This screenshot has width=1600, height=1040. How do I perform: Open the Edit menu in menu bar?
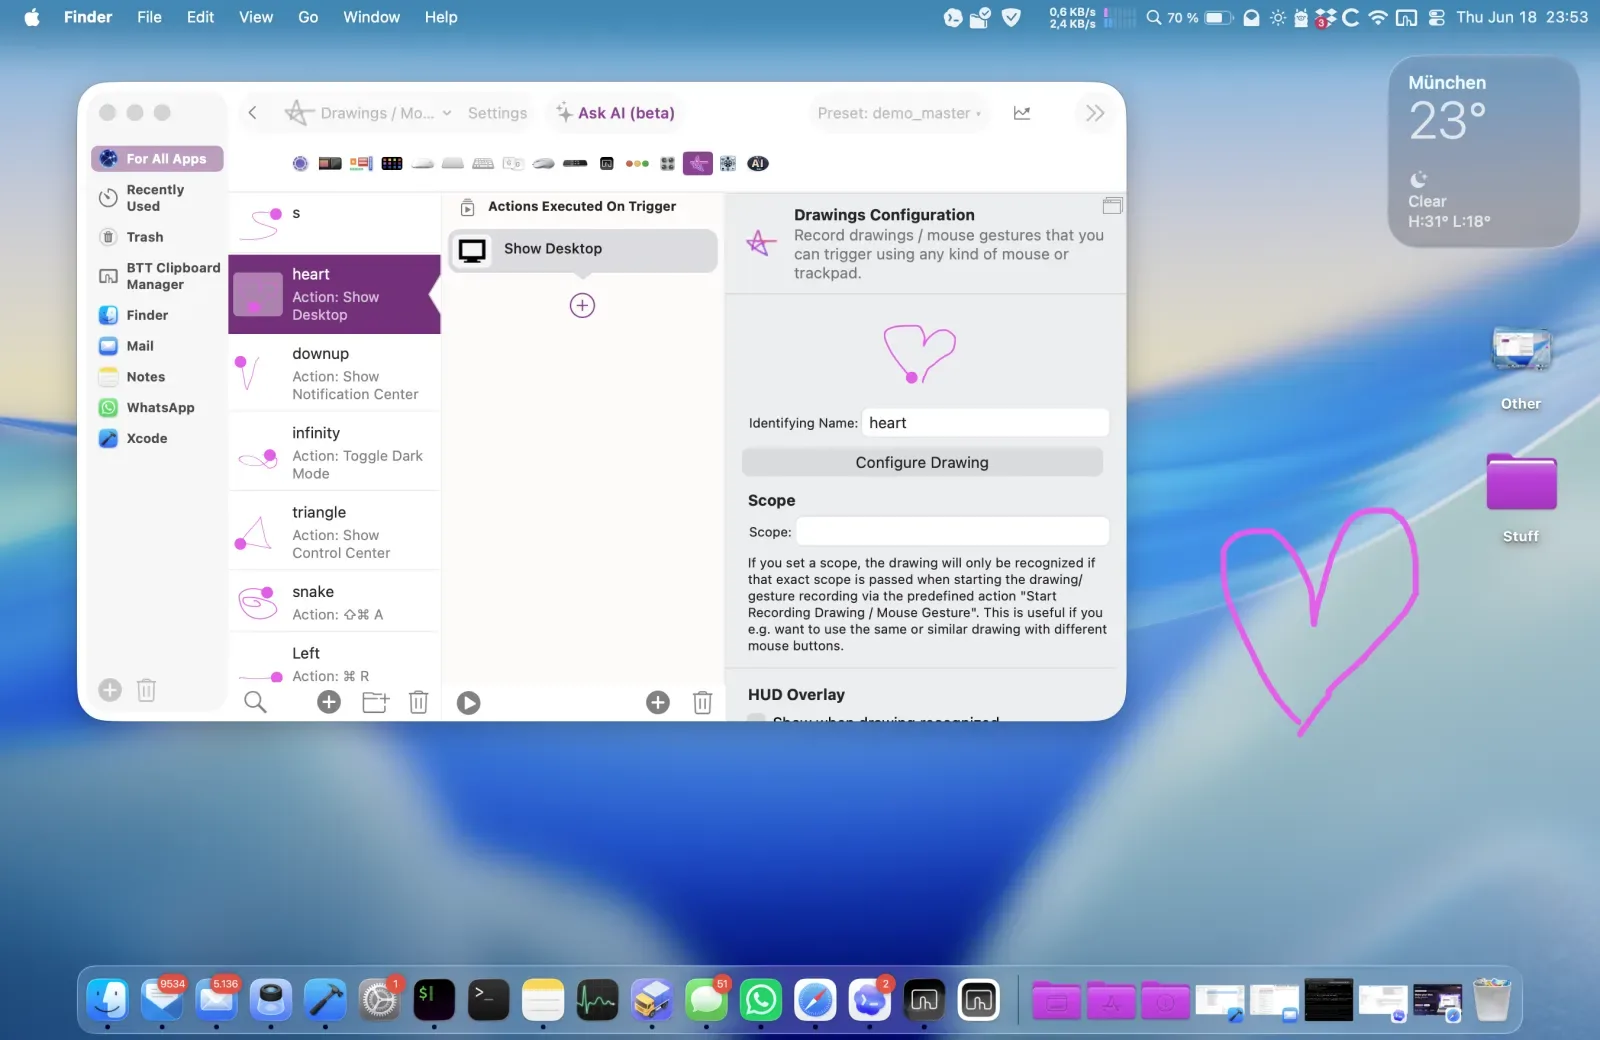(x=200, y=17)
